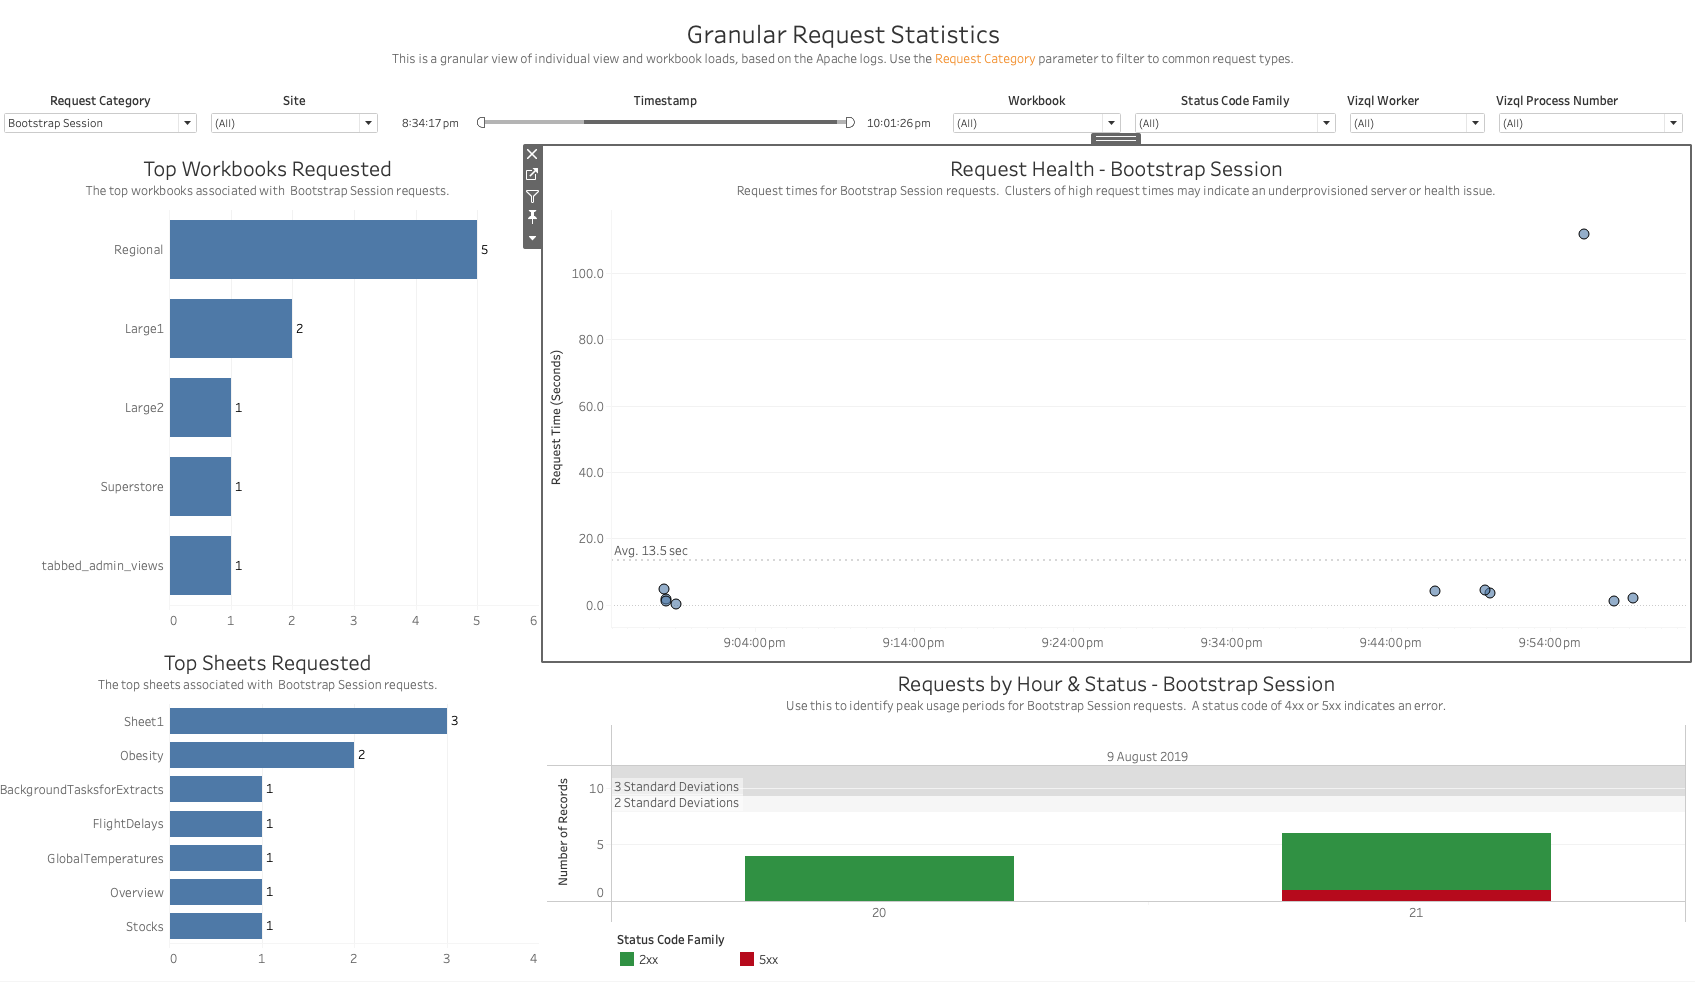Image resolution: width=1695 pixels, height=982 pixels.
Task: Click the FlightDelays sheet label
Action: coord(128,824)
